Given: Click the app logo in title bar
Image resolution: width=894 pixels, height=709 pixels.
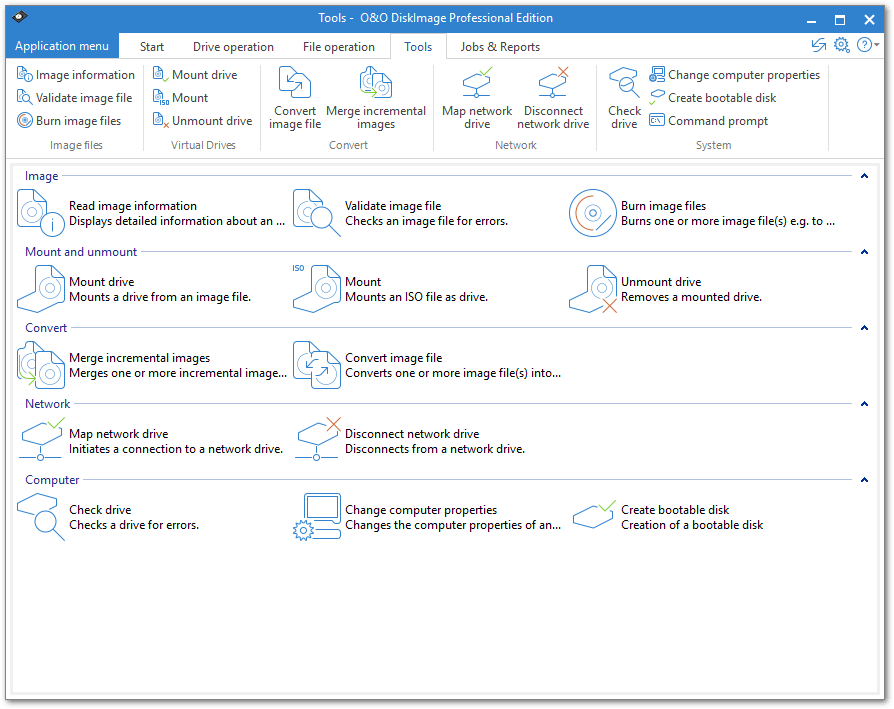Looking at the screenshot, I should (x=20, y=17).
